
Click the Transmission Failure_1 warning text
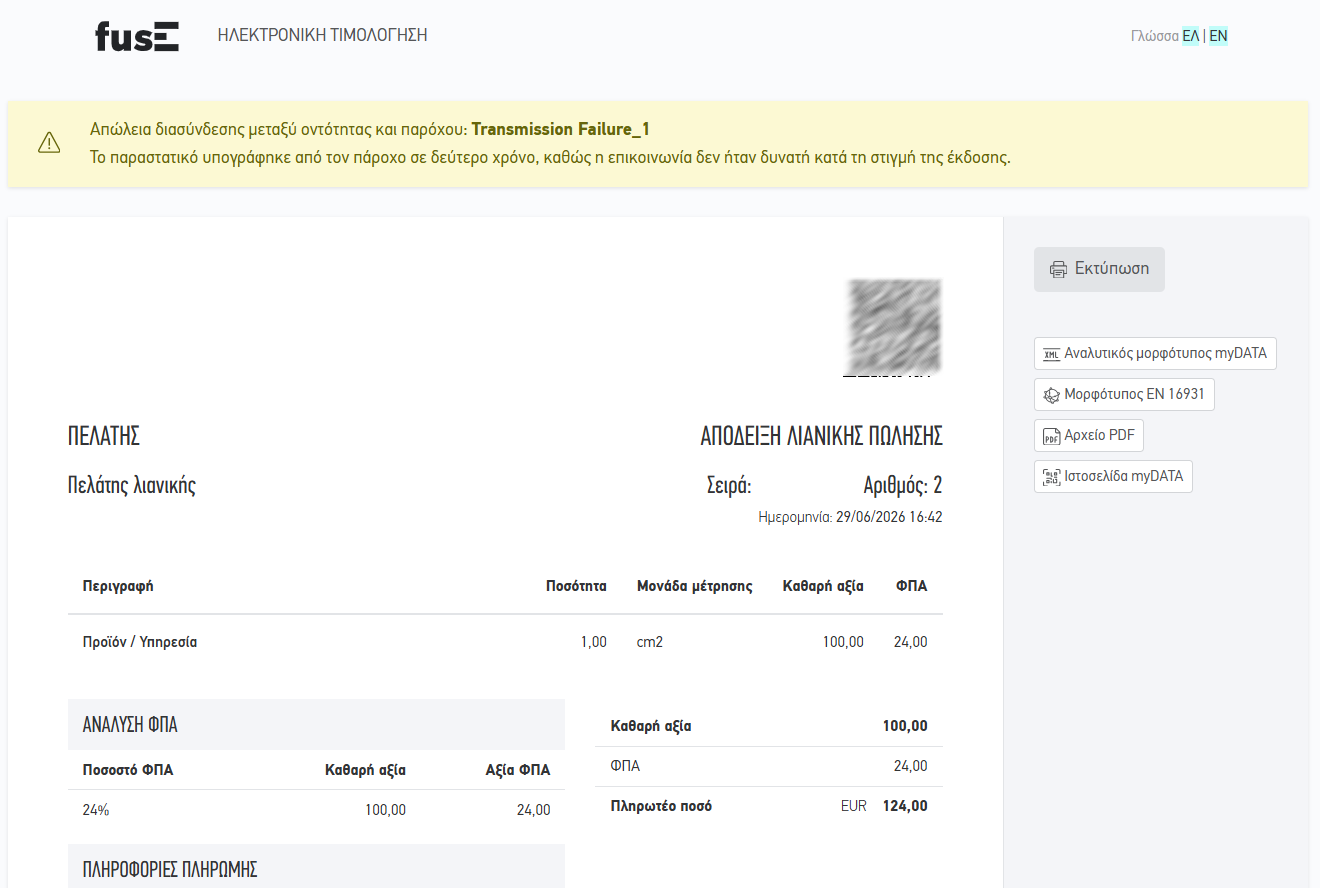click(x=561, y=129)
